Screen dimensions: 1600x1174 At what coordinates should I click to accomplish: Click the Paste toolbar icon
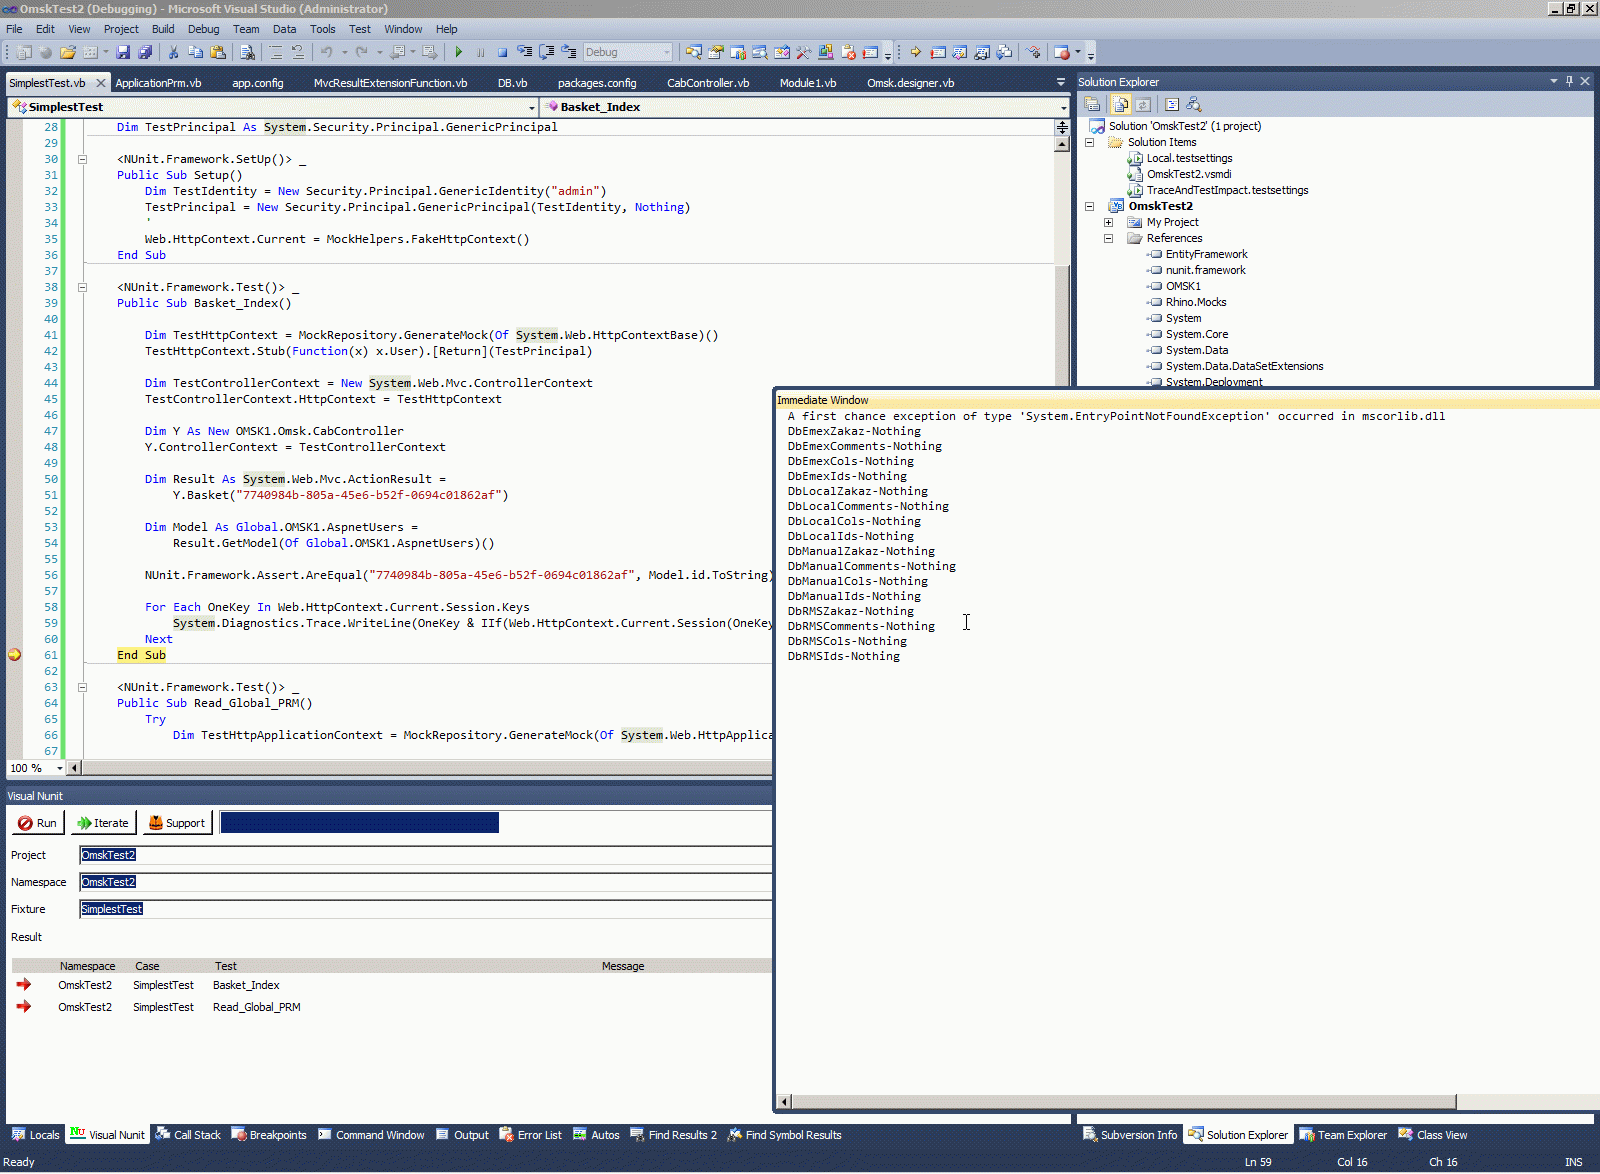217,52
